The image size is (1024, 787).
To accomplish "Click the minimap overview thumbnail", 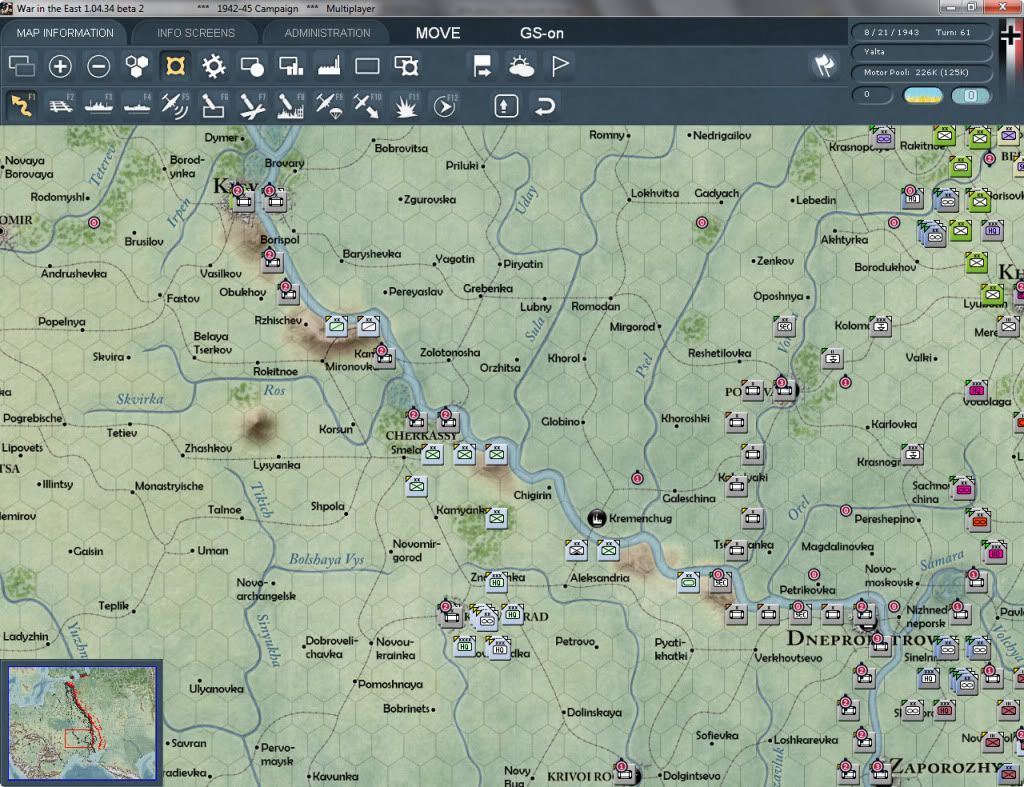I will 82,723.
